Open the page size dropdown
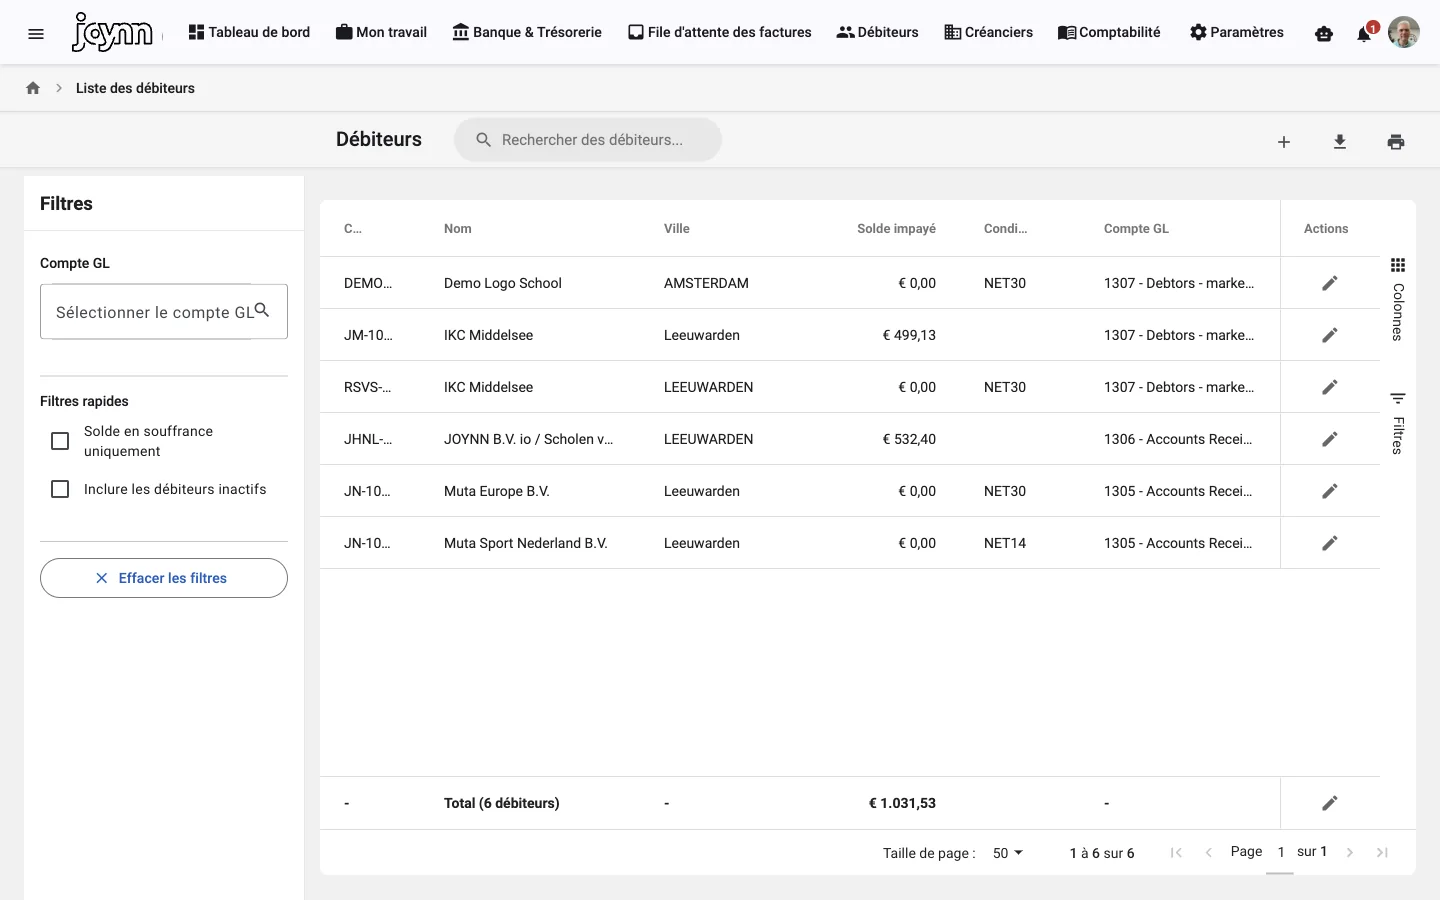 [1008, 853]
